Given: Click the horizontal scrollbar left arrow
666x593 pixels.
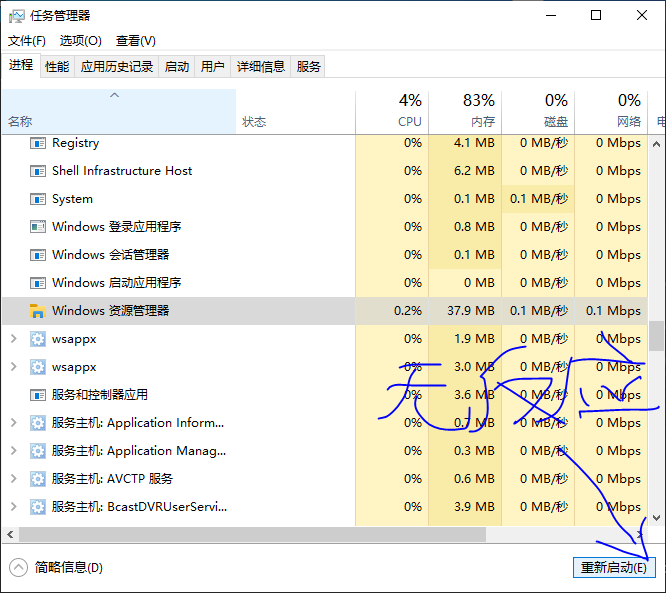Looking at the screenshot, I should tap(10, 534).
